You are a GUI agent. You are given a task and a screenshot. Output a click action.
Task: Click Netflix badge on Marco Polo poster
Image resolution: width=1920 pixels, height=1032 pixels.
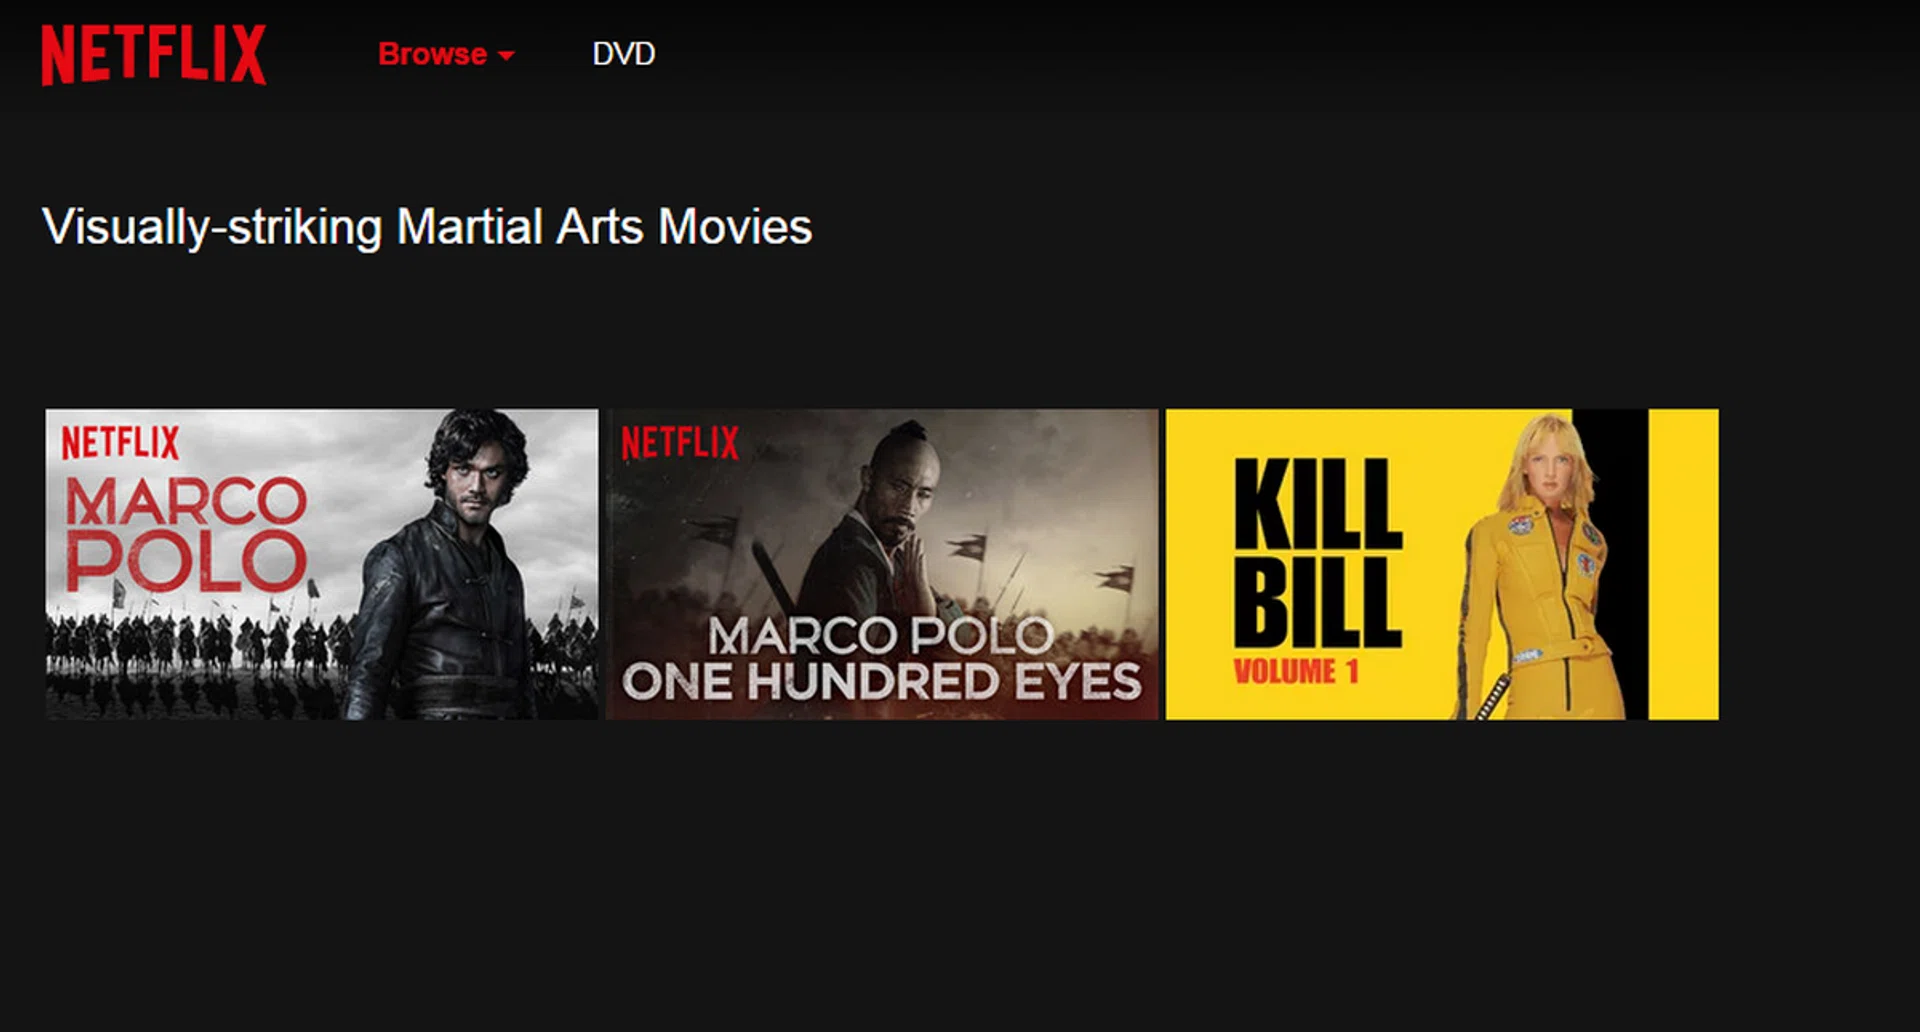tap(120, 443)
